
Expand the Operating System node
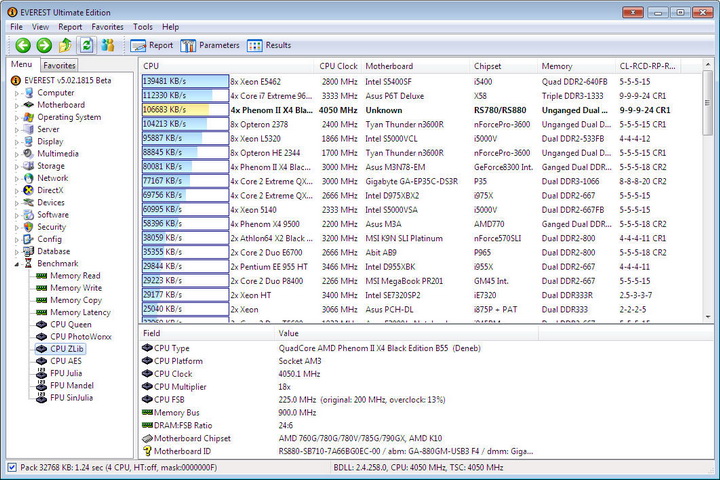coord(17,118)
